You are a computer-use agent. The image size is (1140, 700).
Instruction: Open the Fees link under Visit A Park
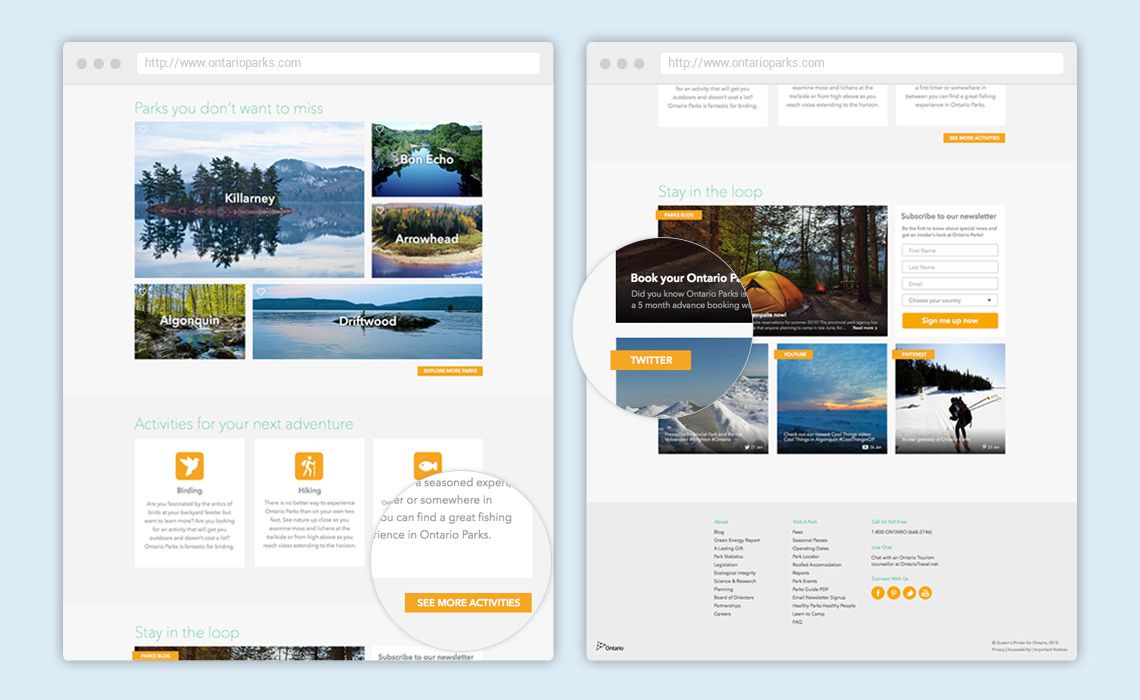click(x=798, y=532)
